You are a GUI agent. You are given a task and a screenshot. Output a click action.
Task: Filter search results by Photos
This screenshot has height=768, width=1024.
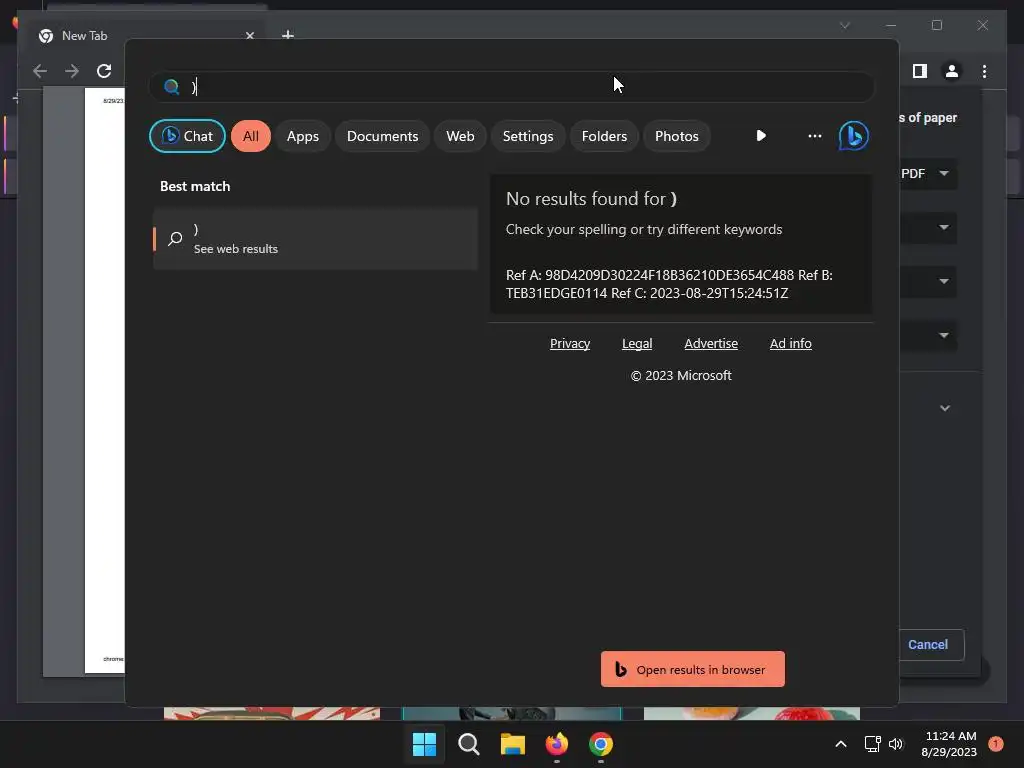click(677, 136)
